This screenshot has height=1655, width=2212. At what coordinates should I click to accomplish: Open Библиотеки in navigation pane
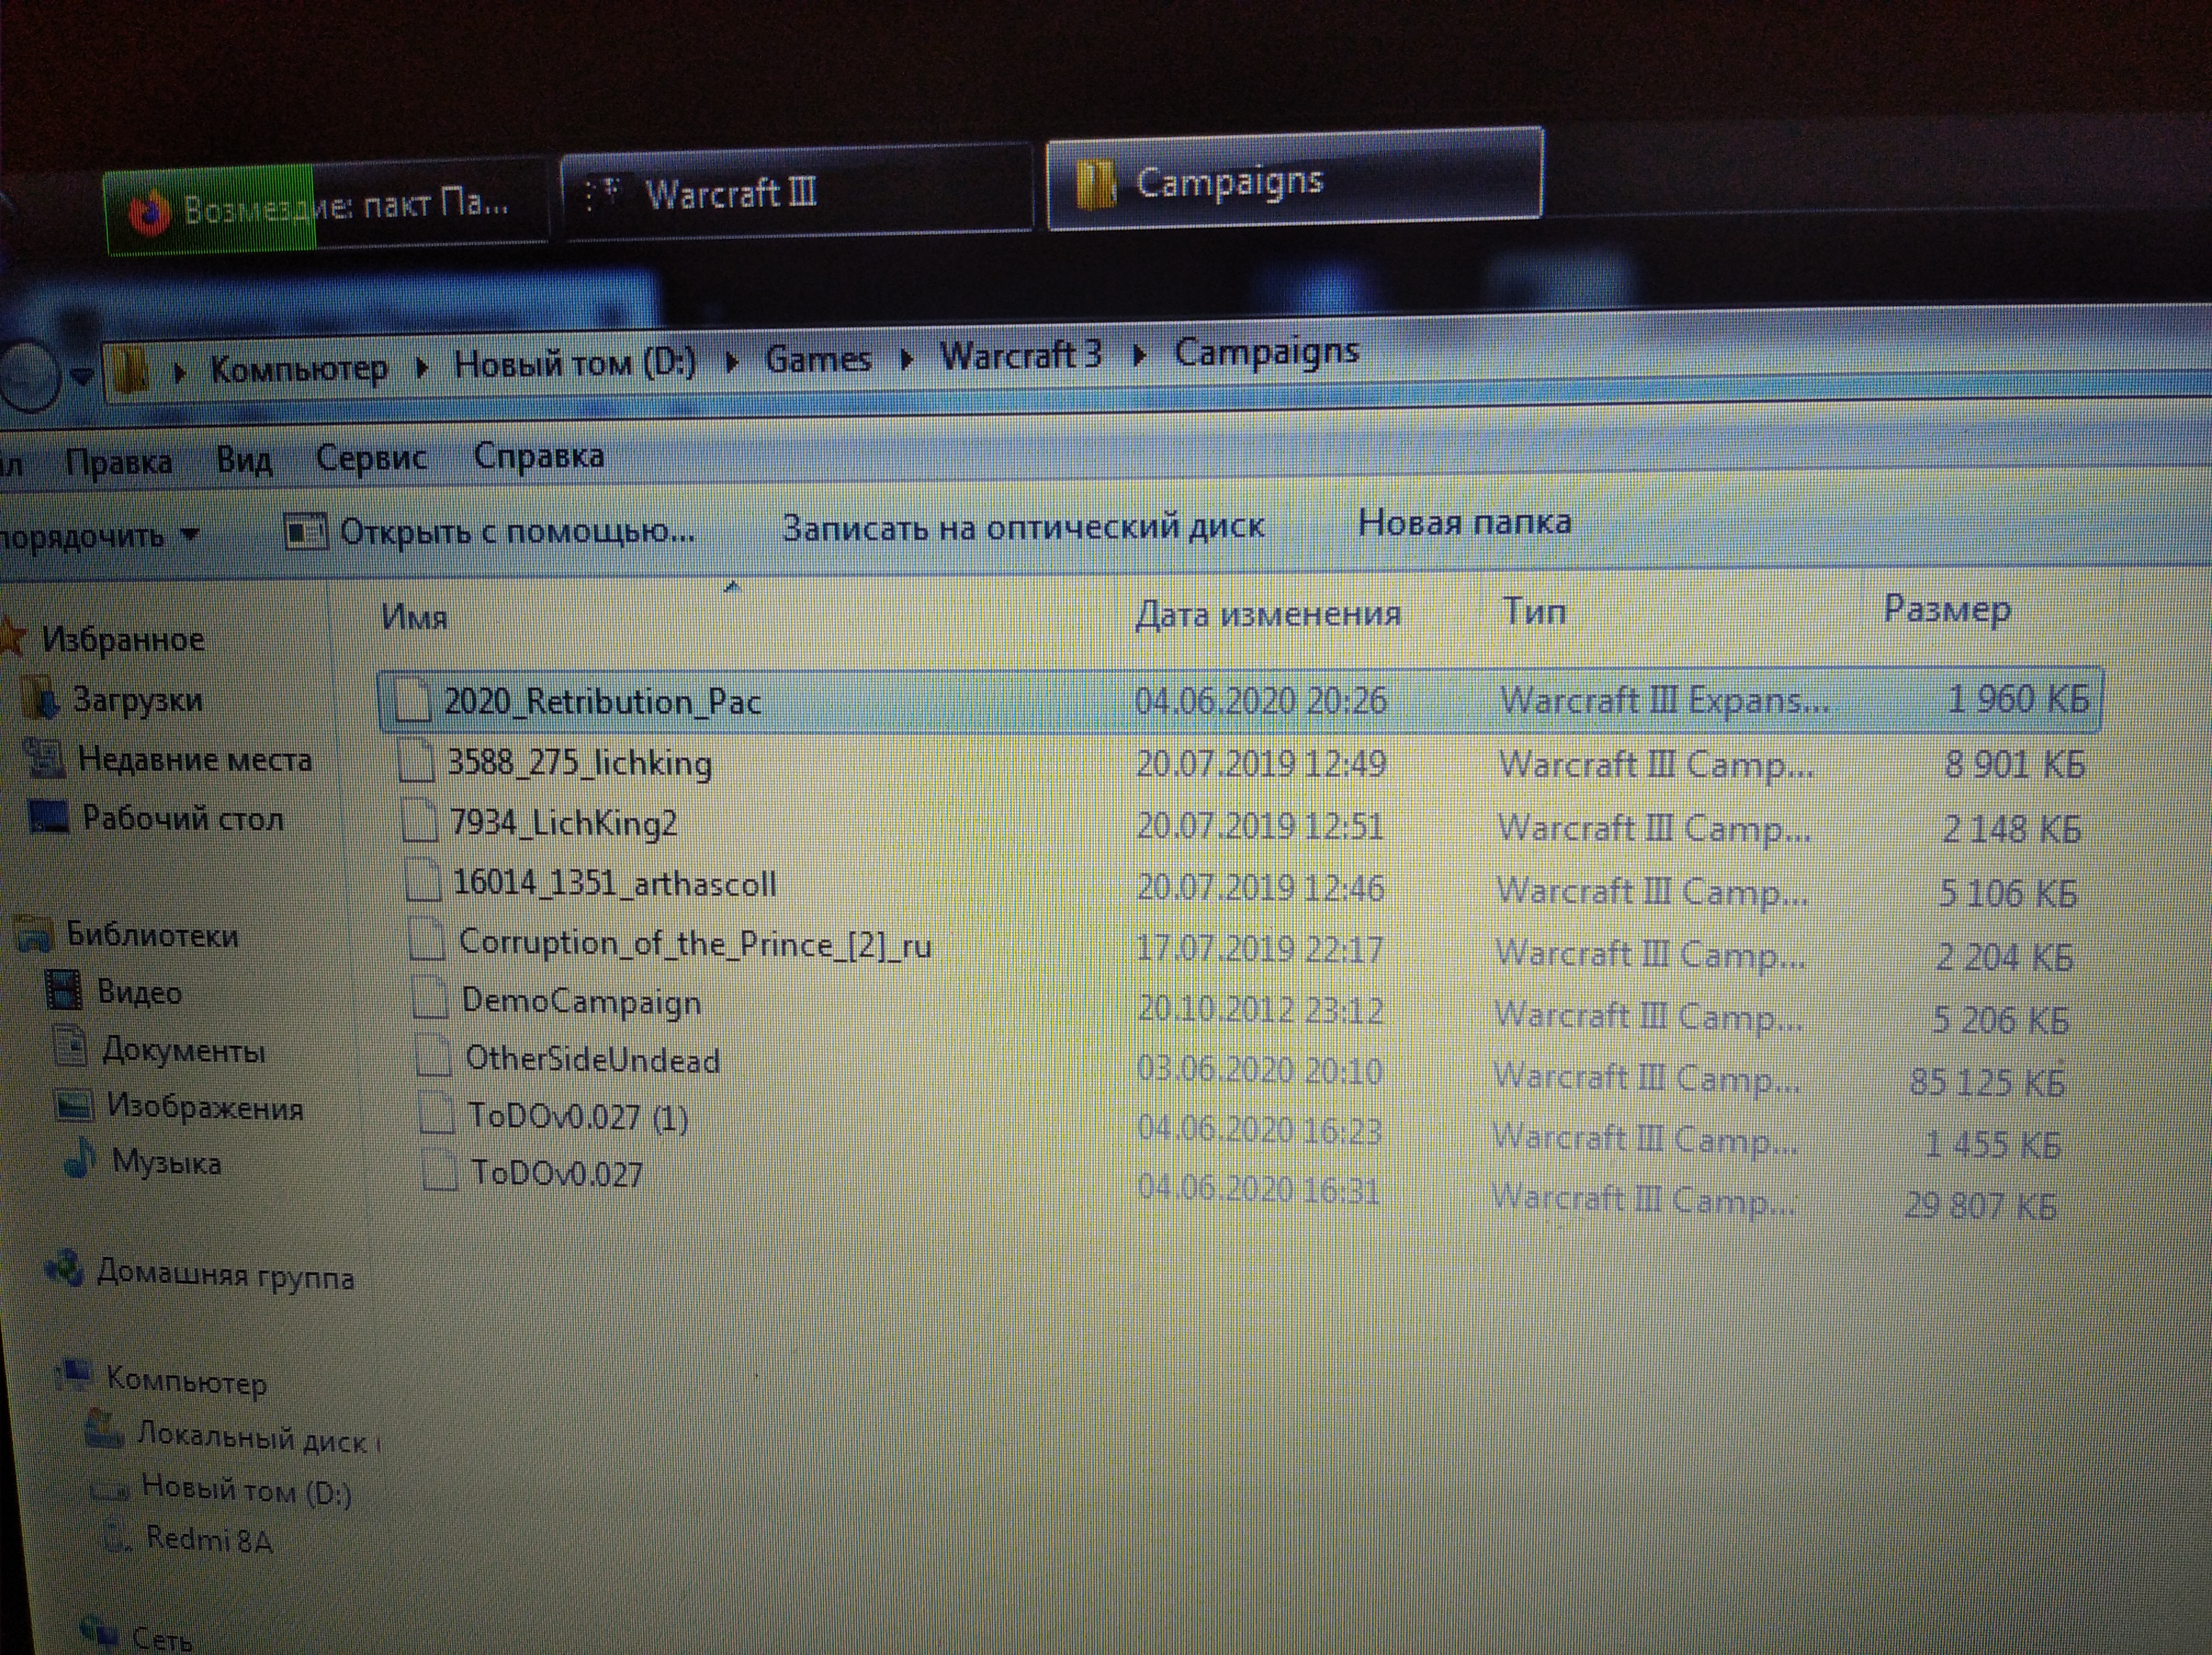[152, 935]
